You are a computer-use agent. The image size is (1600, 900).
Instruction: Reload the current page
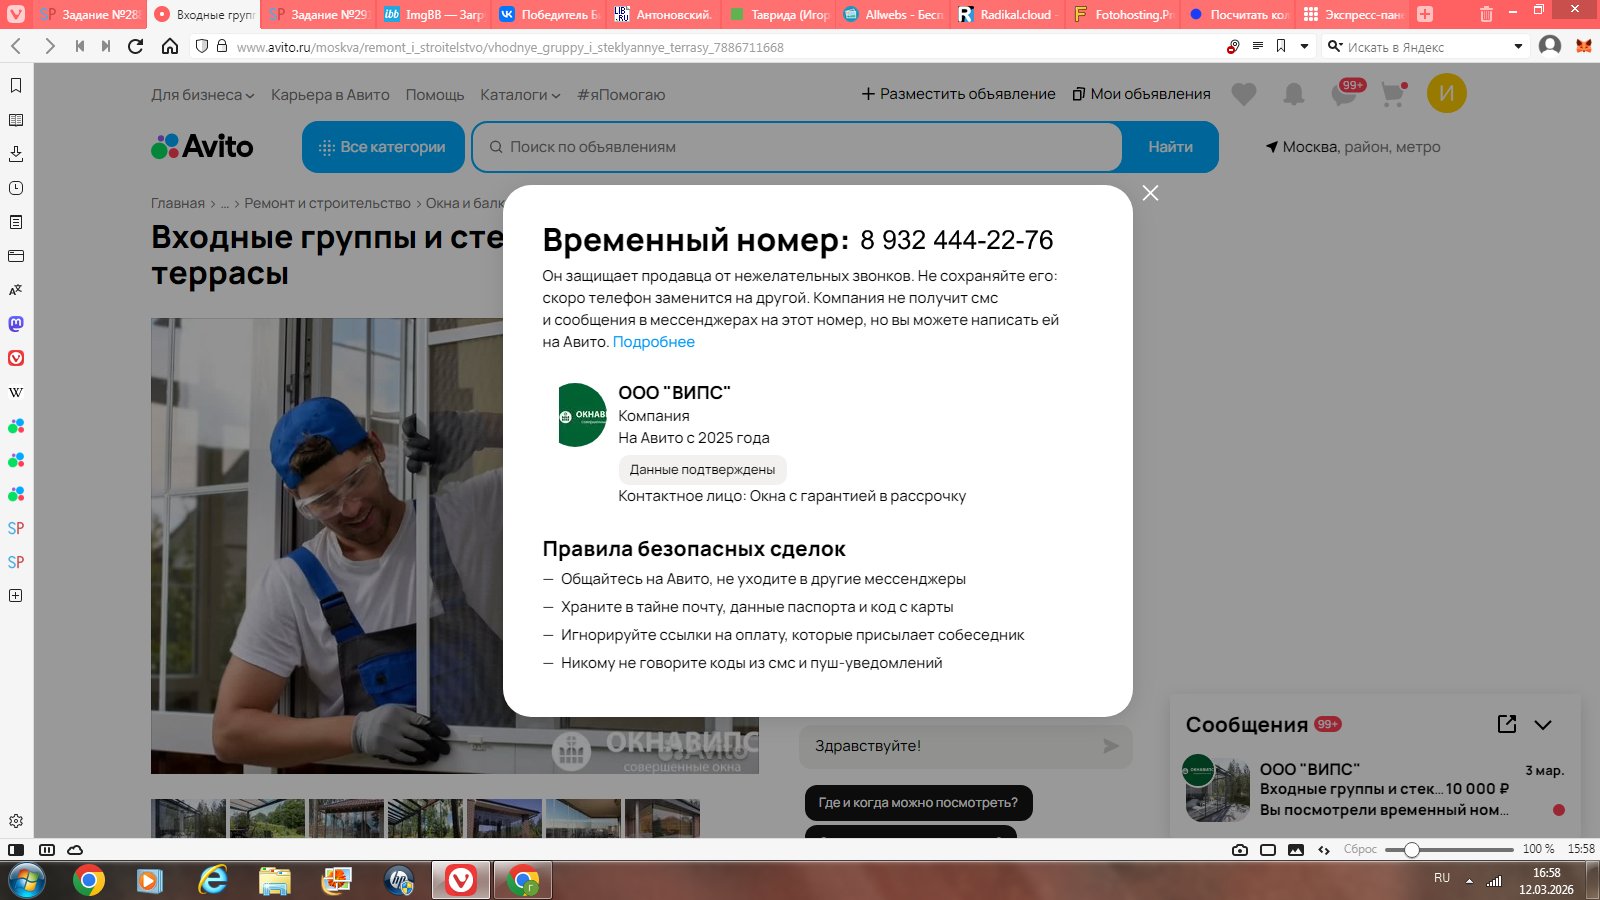tap(136, 46)
